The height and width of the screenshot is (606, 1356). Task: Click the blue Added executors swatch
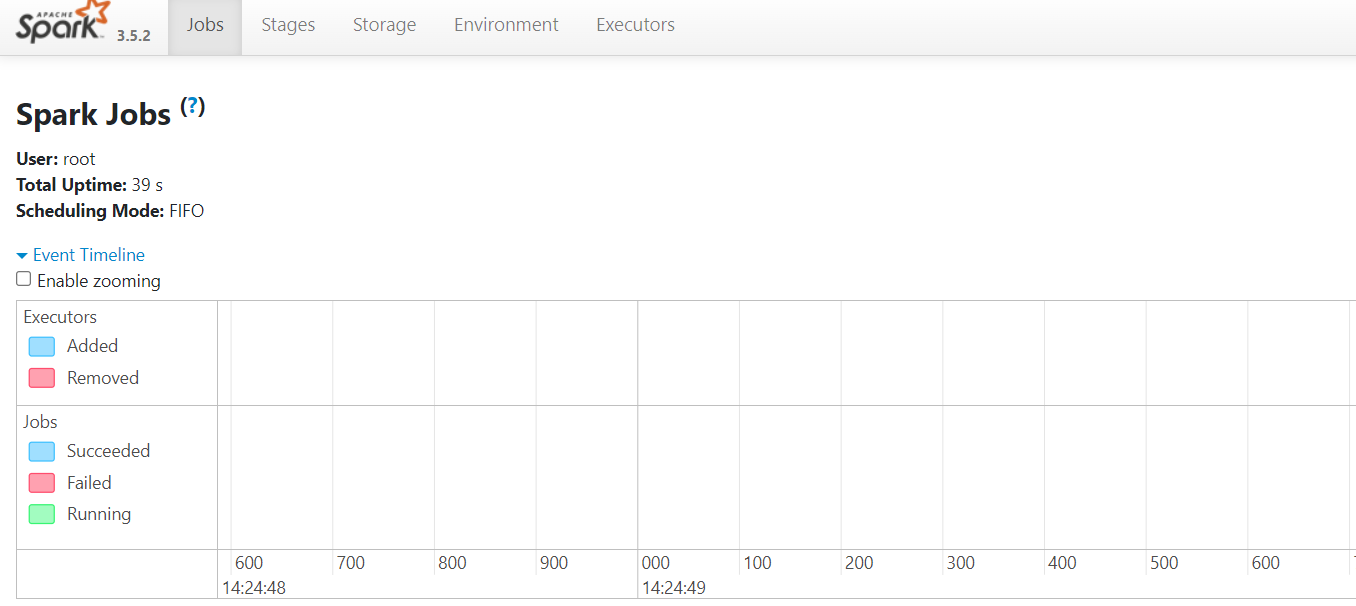pos(42,346)
